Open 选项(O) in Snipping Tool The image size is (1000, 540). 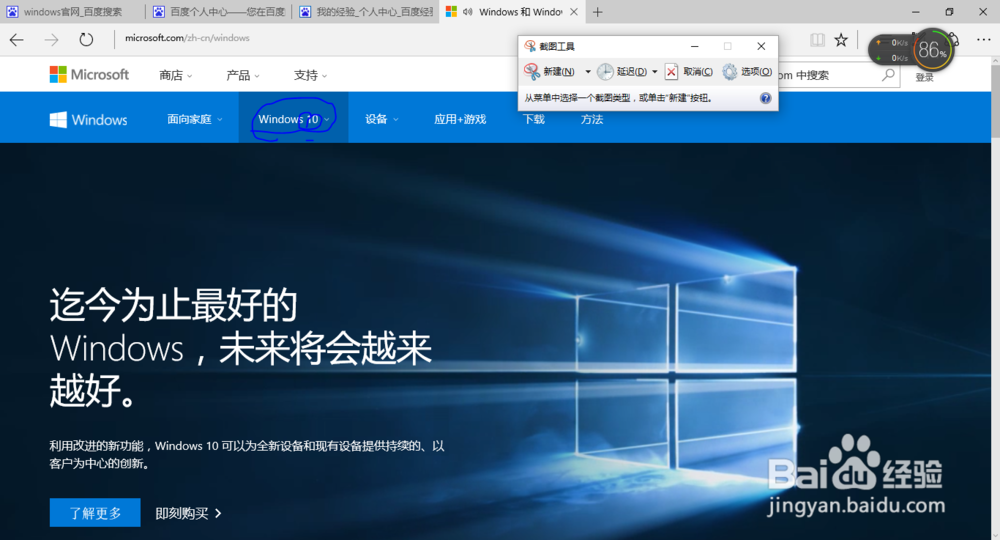coord(747,71)
